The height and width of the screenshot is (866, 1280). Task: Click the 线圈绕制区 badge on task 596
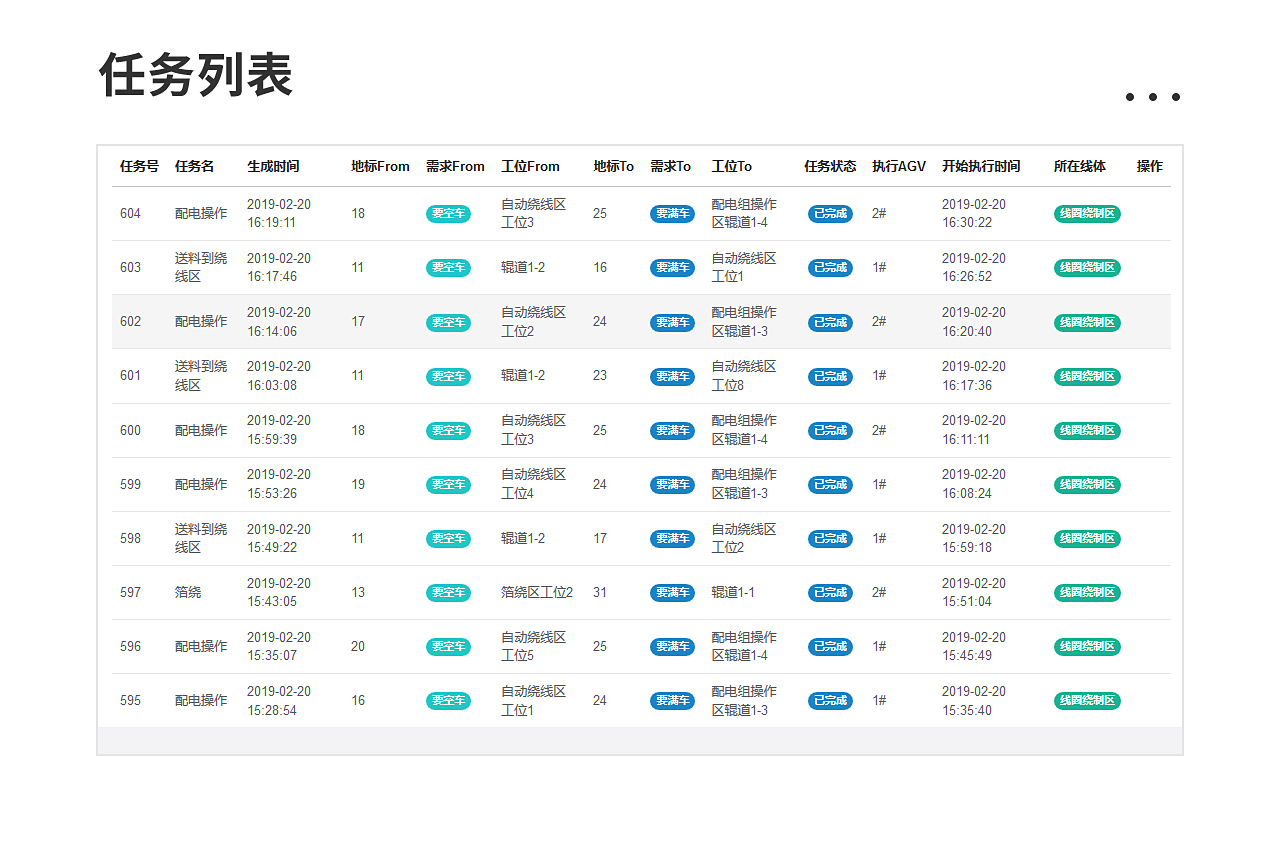pyautogui.click(x=1087, y=646)
